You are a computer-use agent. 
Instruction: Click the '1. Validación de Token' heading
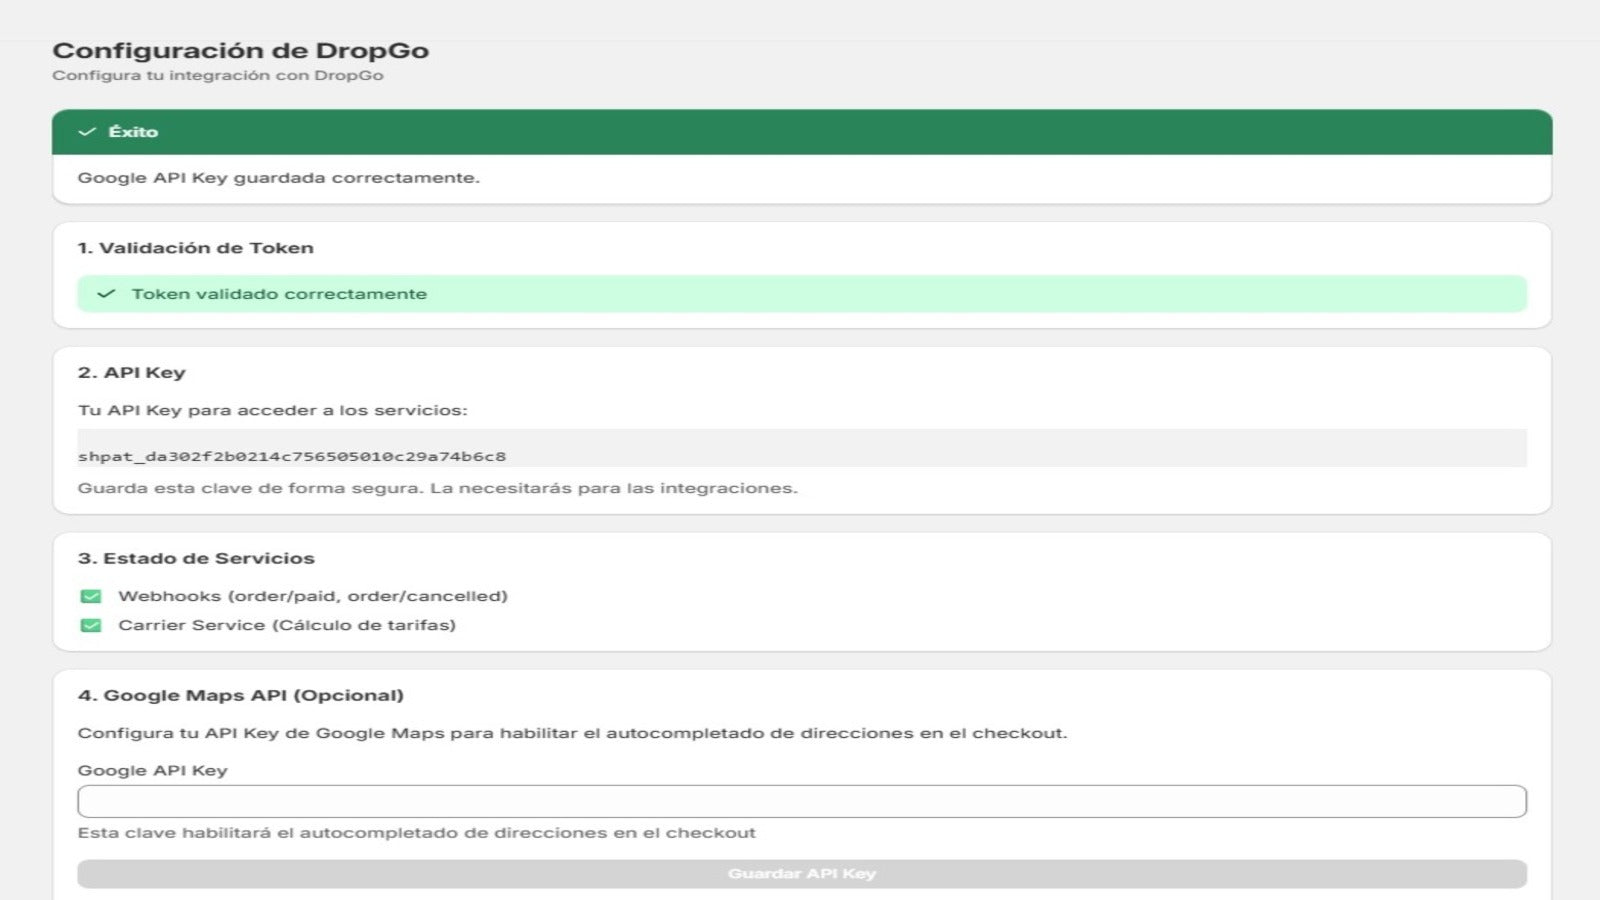tap(196, 248)
